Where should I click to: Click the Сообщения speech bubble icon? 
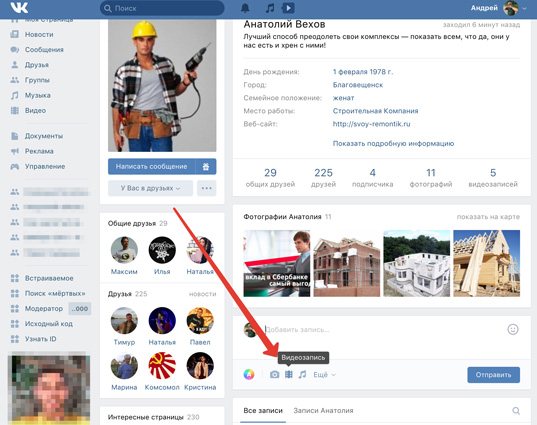point(14,50)
